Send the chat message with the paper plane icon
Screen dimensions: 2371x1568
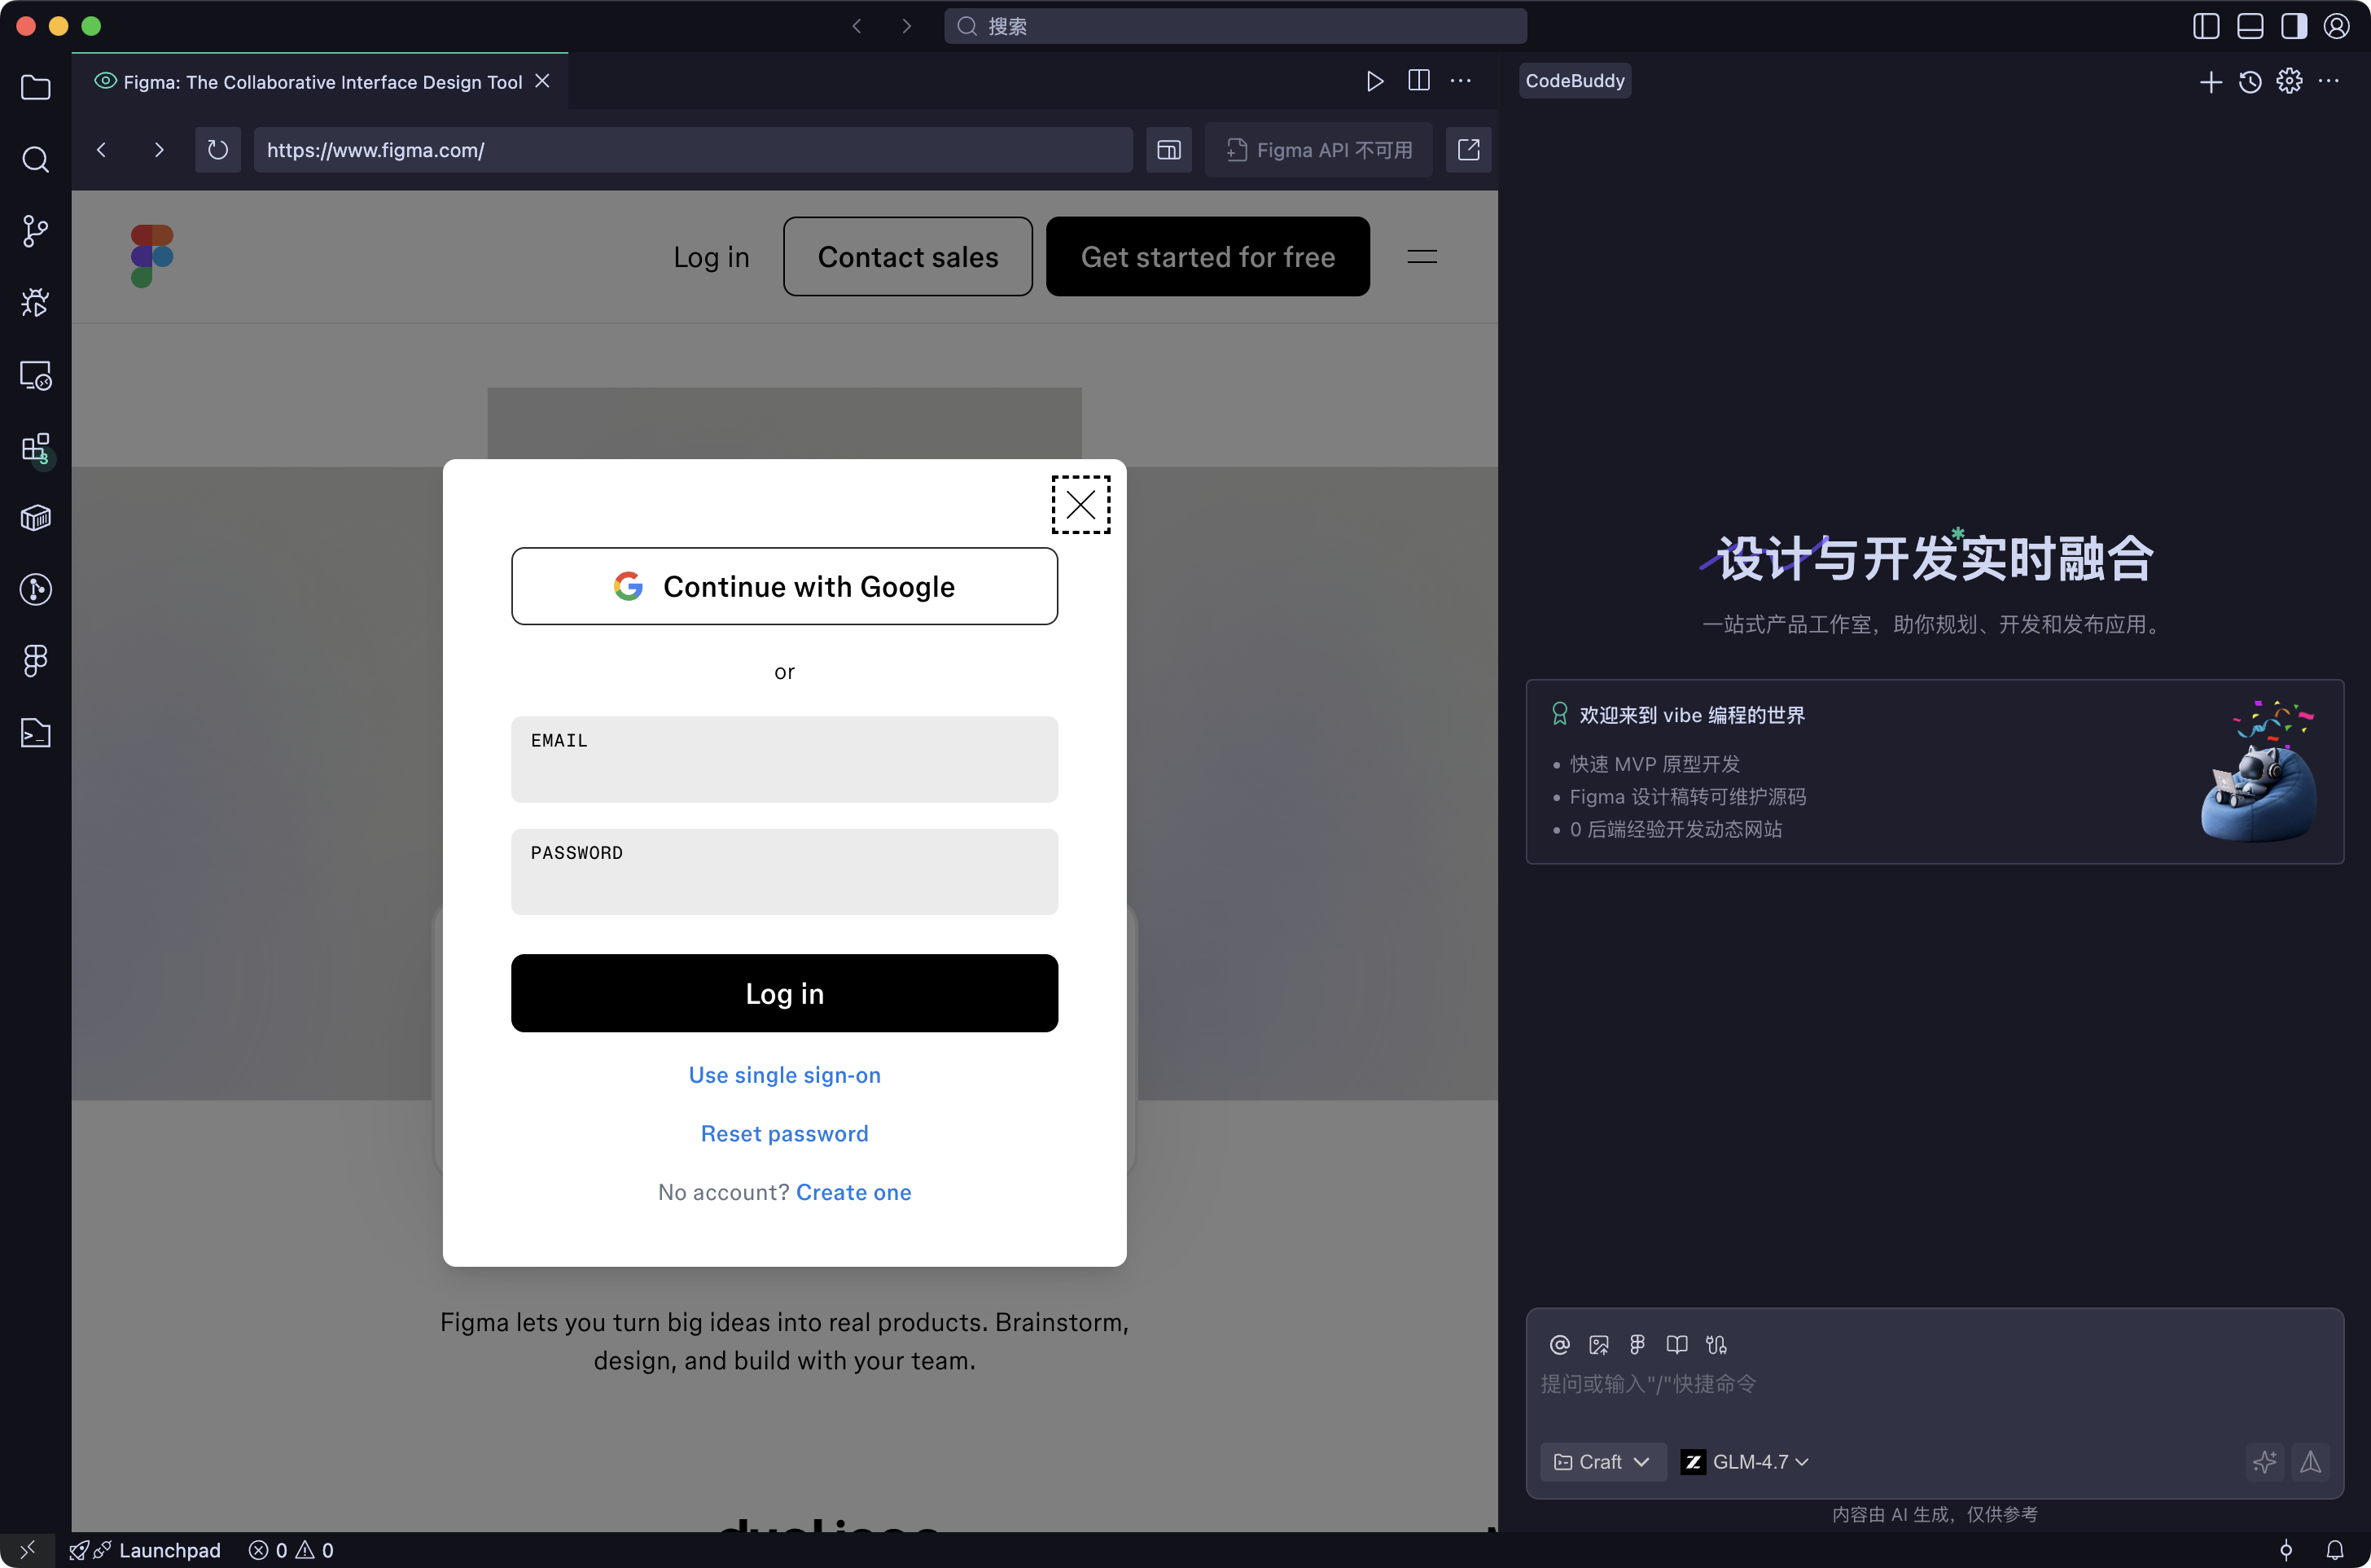click(2312, 1461)
